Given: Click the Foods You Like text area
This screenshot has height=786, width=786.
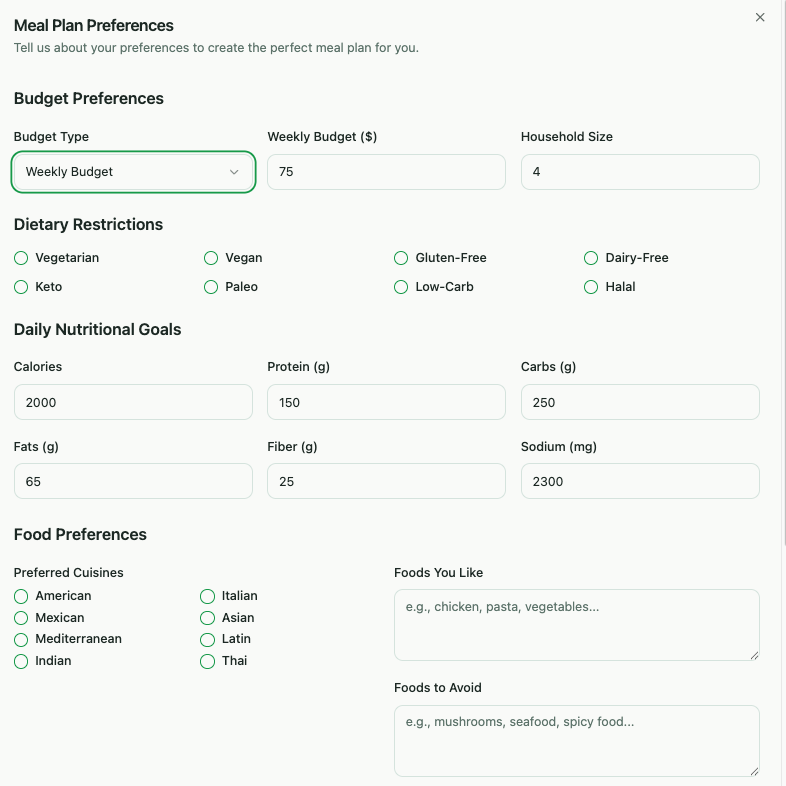Looking at the screenshot, I should coord(576,625).
